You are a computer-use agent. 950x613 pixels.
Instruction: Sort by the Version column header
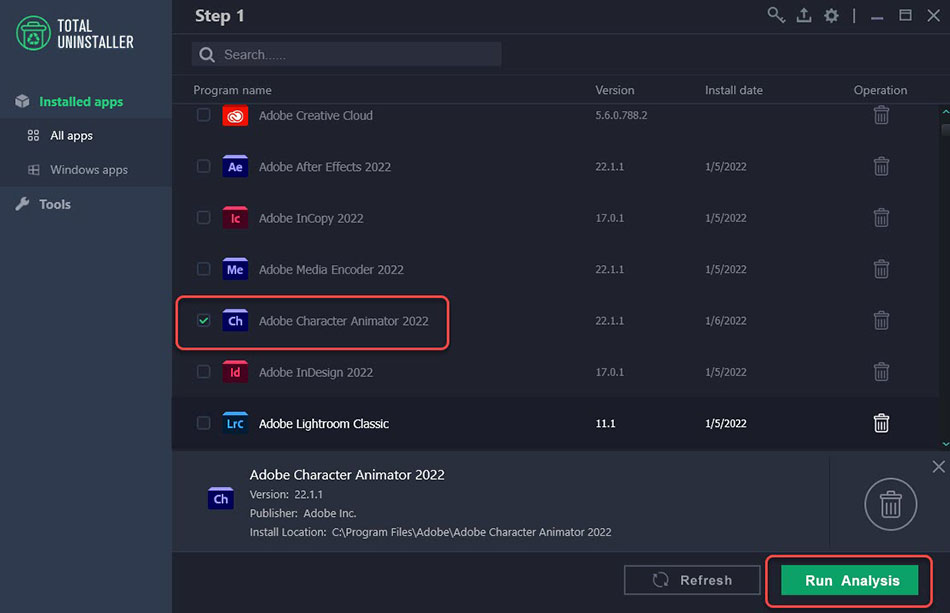pos(614,90)
